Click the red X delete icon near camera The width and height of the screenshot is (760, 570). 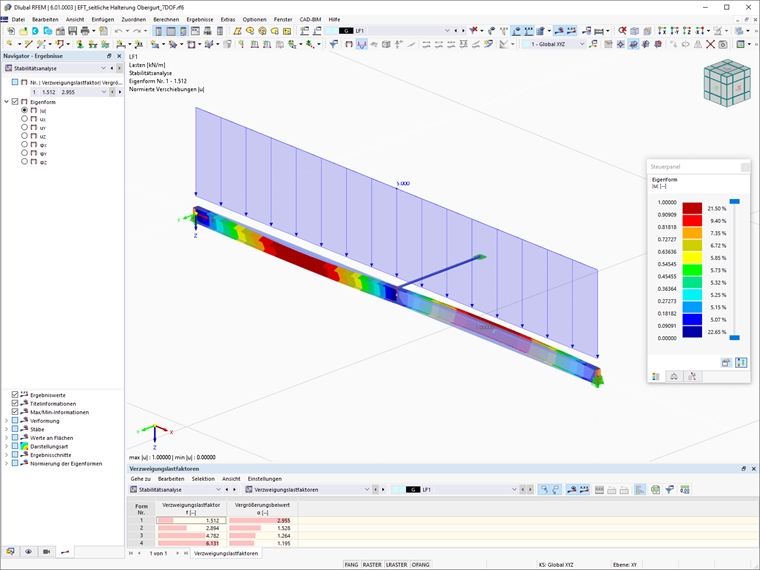tap(710, 44)
